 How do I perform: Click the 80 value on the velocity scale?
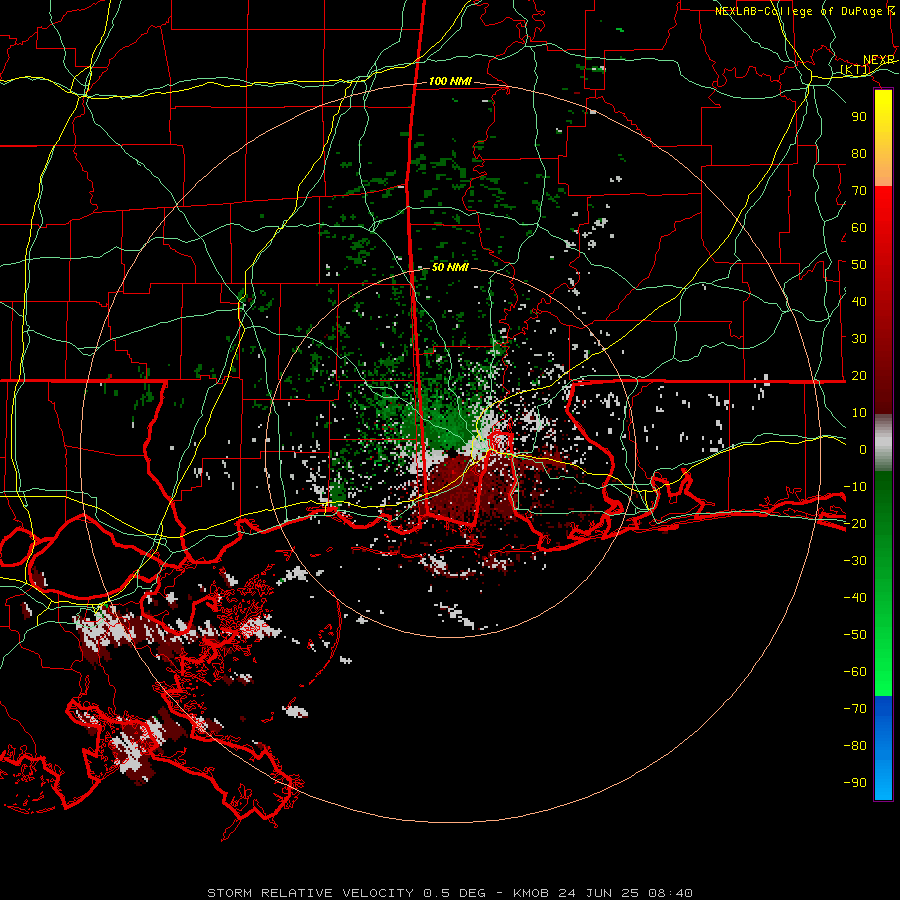859,154
